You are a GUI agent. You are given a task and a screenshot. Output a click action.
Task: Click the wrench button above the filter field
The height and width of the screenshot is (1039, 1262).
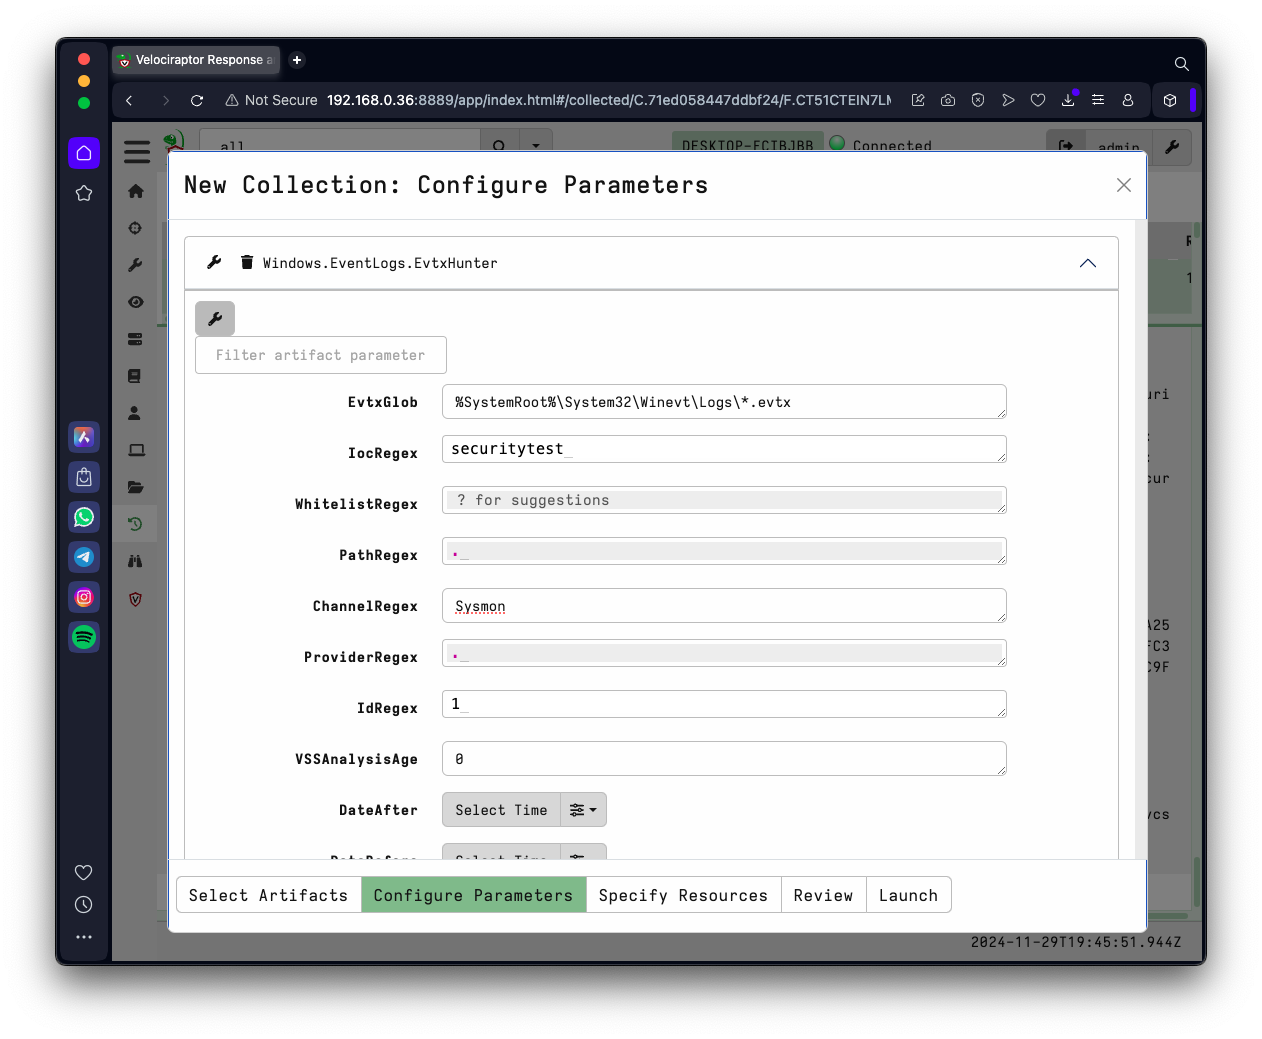tap(215, 319)
